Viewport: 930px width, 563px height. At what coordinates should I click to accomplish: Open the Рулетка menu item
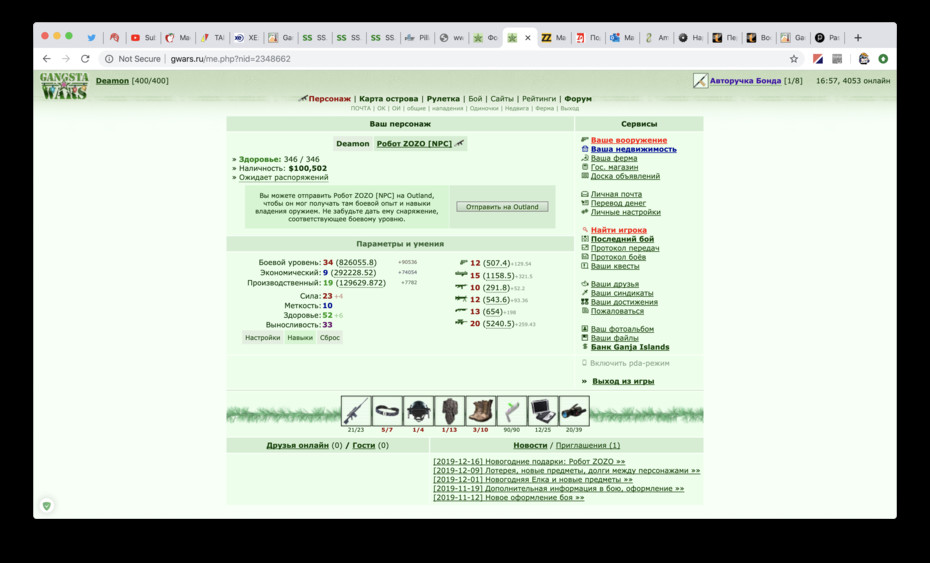click(x=443, y=98)
